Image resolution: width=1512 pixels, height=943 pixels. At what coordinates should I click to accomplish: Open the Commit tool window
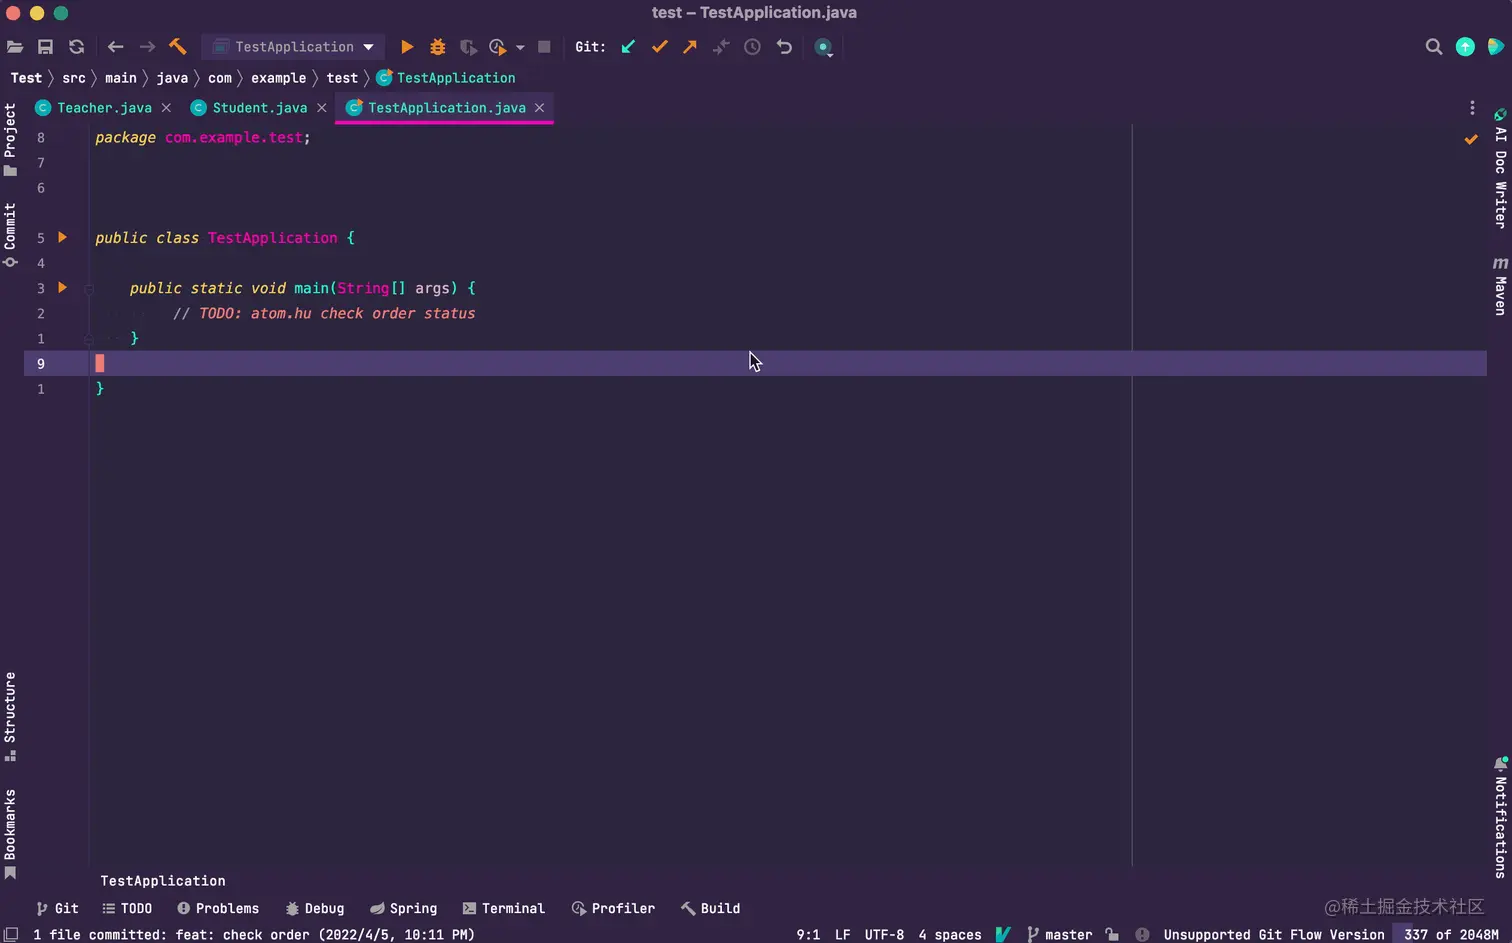(10, 234)
